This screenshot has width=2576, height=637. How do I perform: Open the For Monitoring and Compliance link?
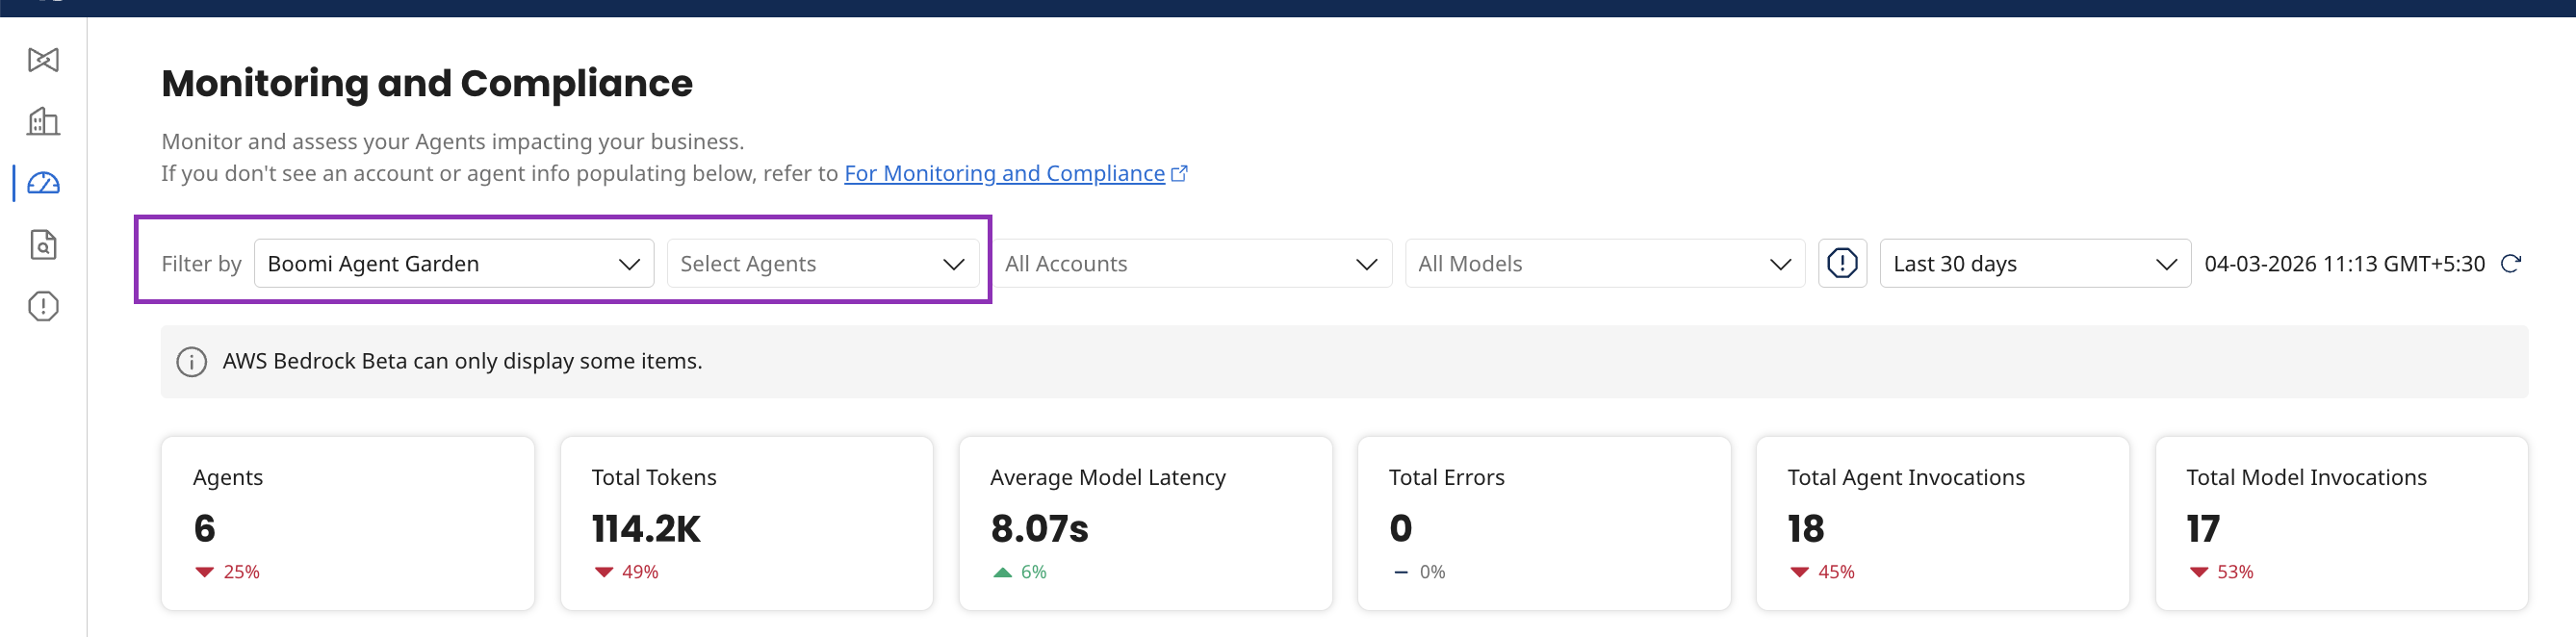coord(1004,174)
